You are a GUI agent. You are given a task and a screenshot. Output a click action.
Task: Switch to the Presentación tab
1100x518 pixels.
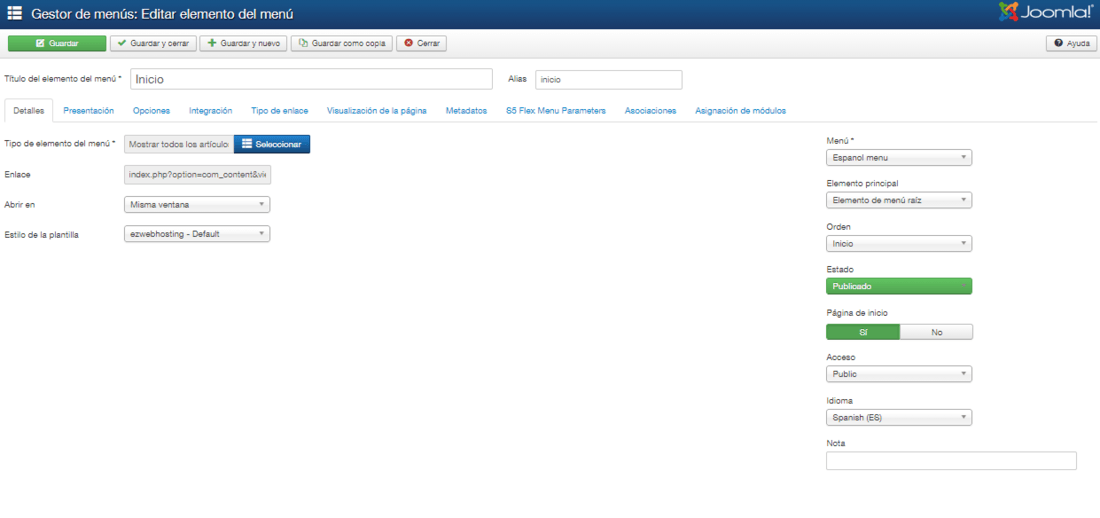88,111
